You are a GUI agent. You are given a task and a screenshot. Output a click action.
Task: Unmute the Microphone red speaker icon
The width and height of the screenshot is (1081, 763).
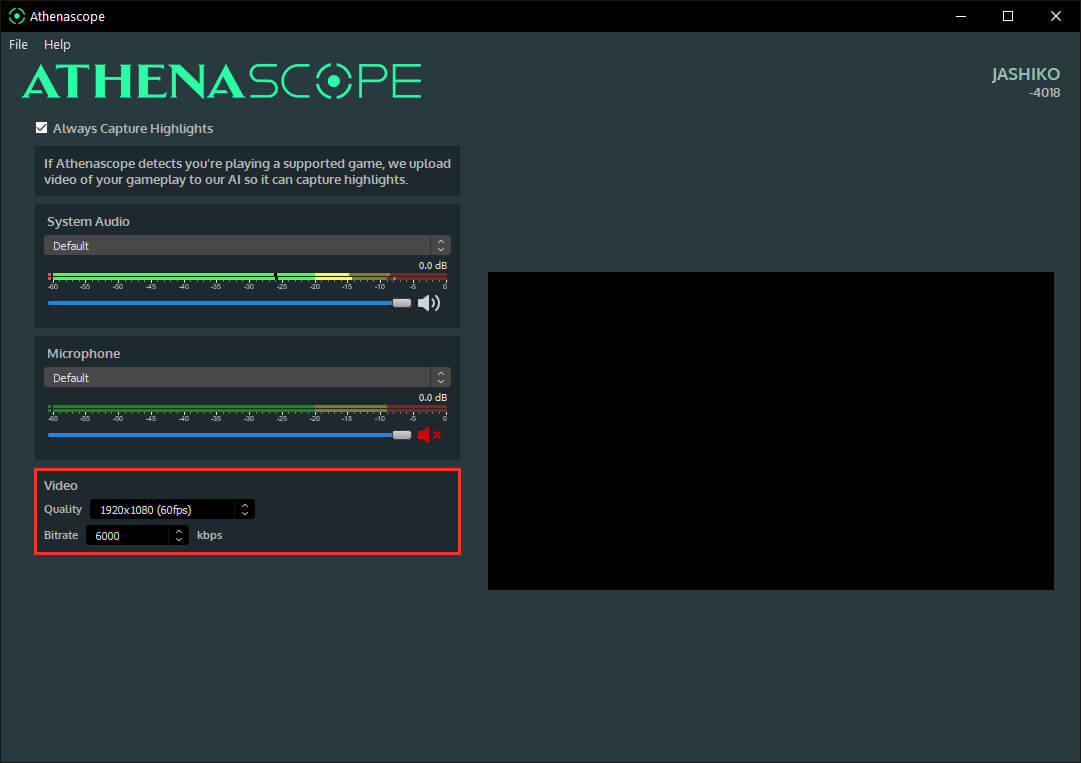(430, 435)
